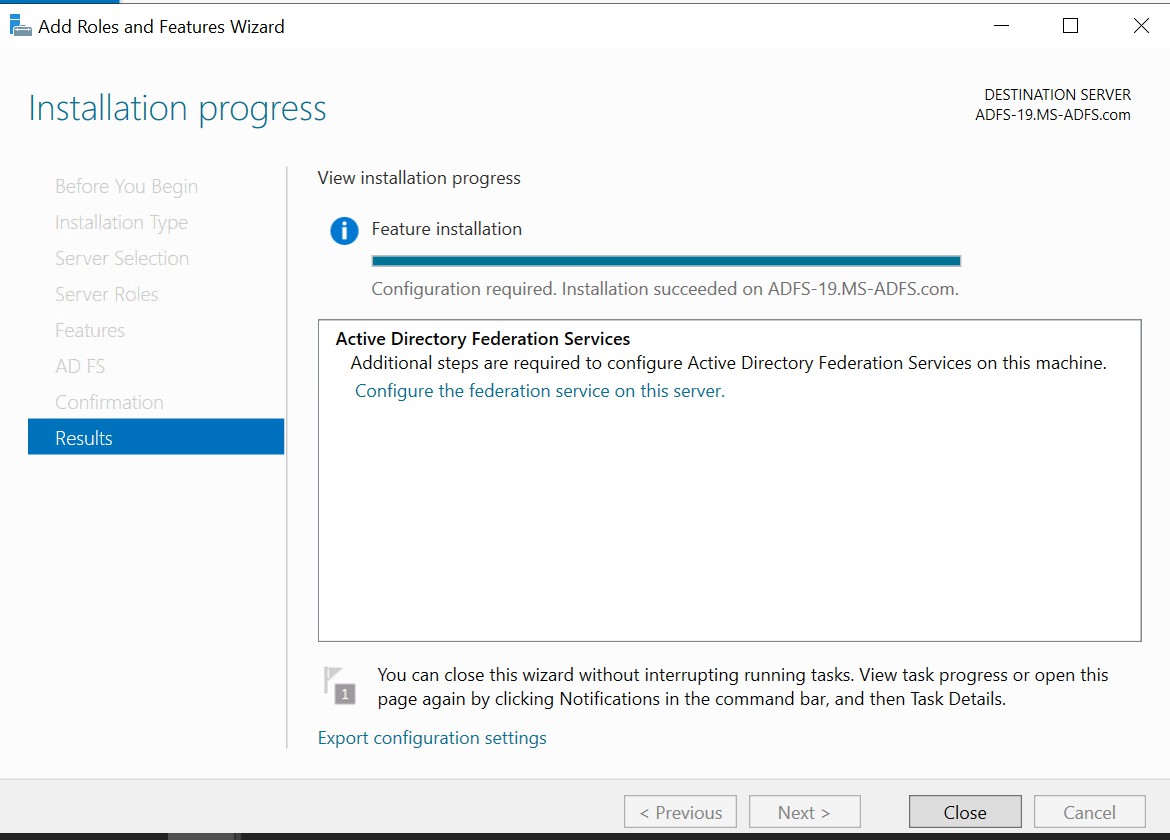Screen dimensions: 1170x840
Task: Minimize the Add Roles and Features Wizard window
Action: pos(1001,26)
